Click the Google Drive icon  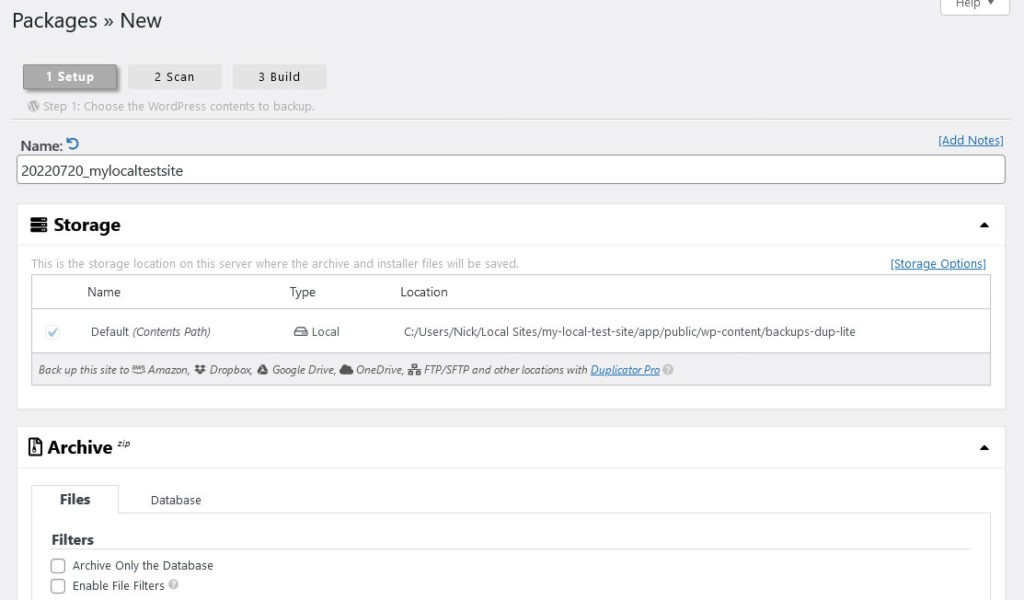[x=262, y=370]
